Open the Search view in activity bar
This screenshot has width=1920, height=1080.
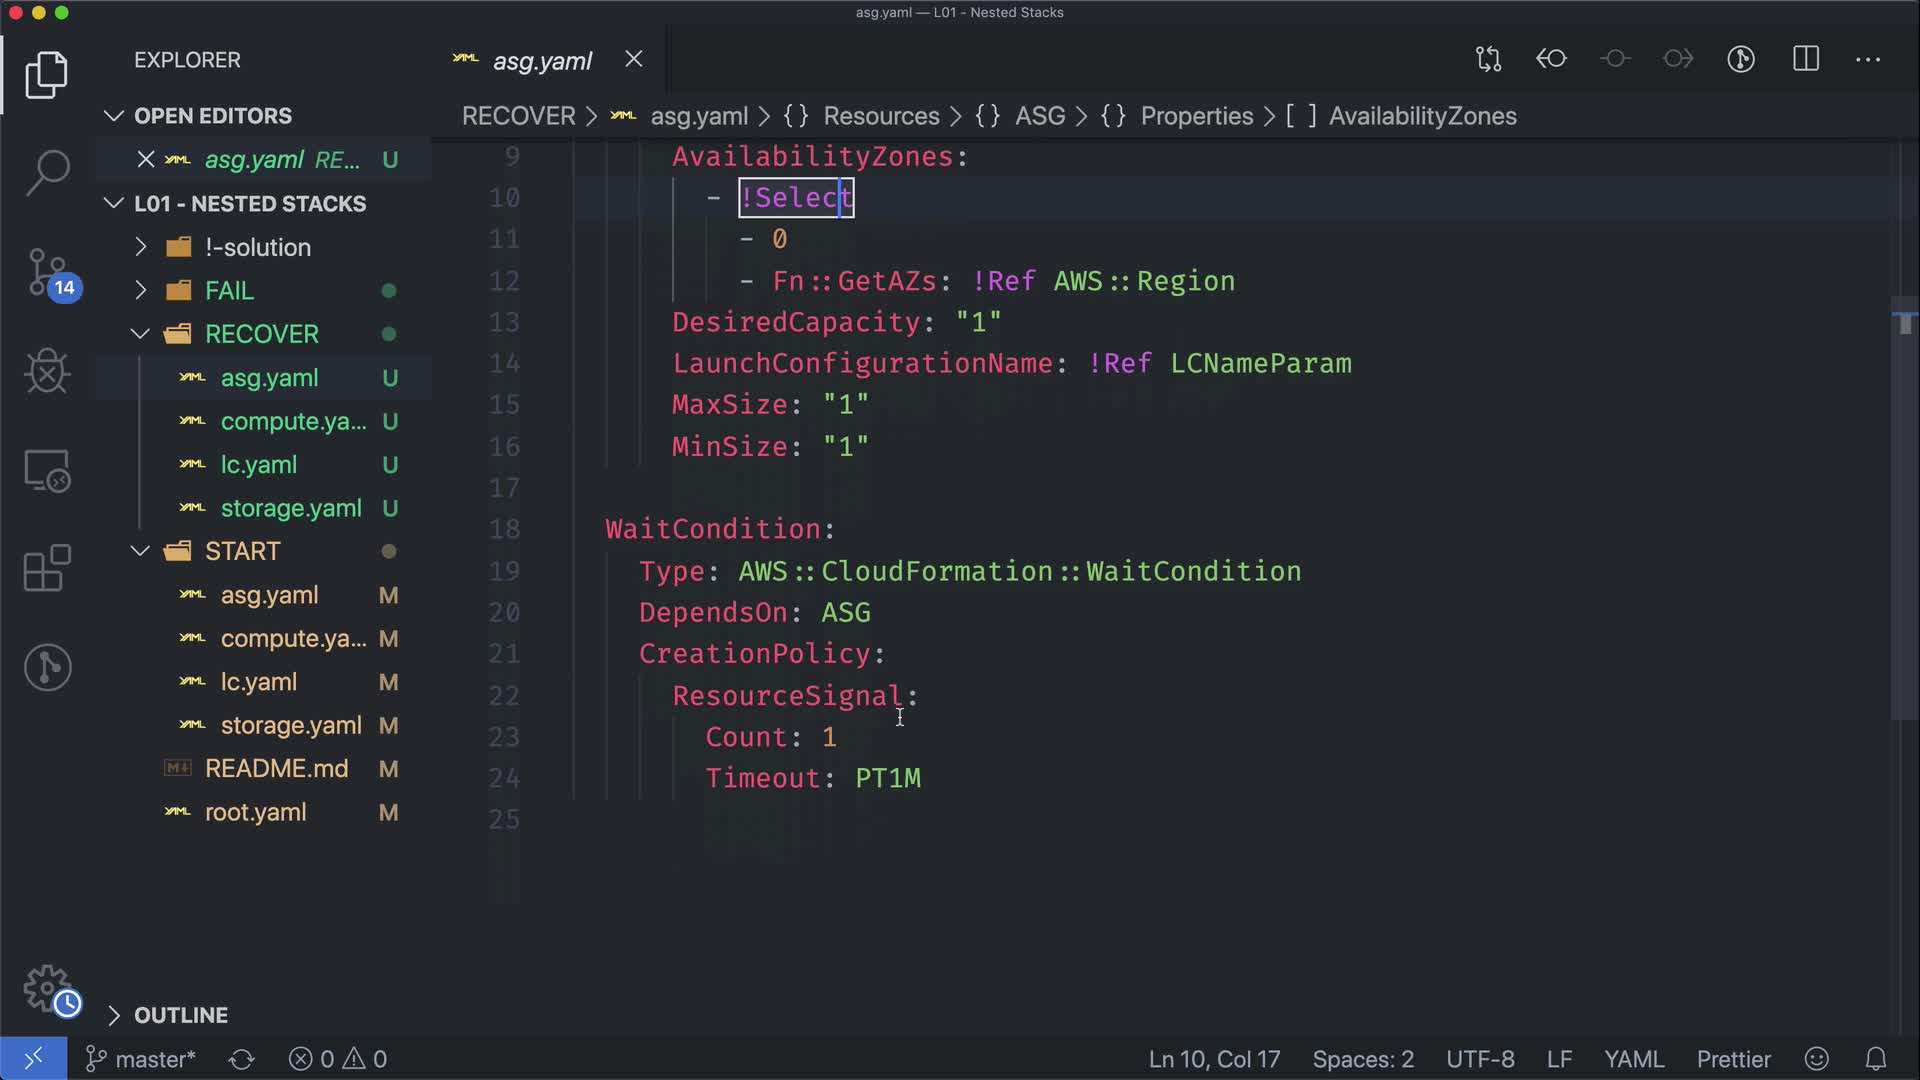pyautogui.click(x=47, y=172)
